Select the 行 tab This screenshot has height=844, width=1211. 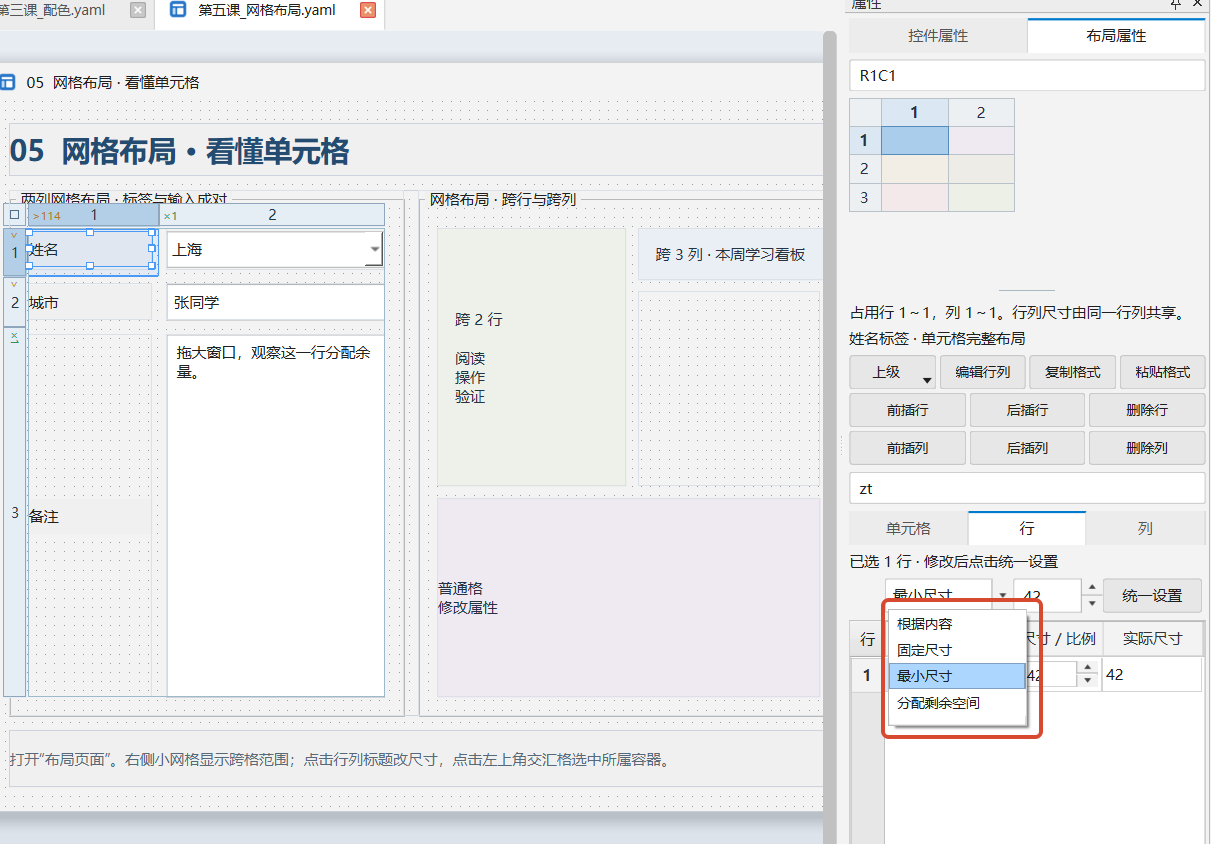pyautogui.click(x=1027, y=528)
